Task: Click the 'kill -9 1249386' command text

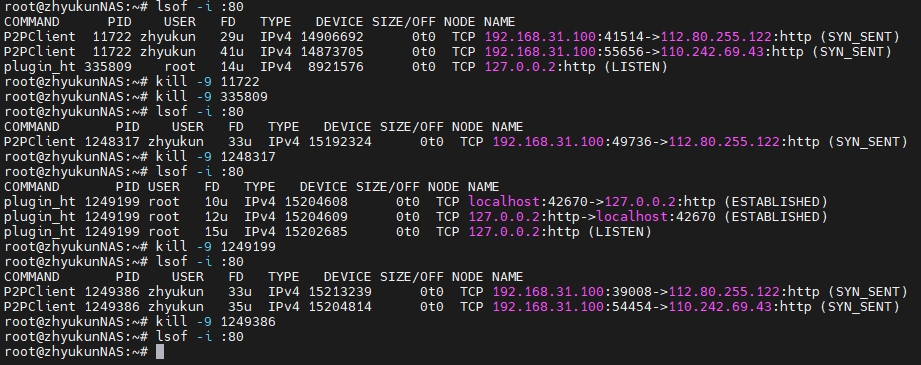Action: pos(216,322)
